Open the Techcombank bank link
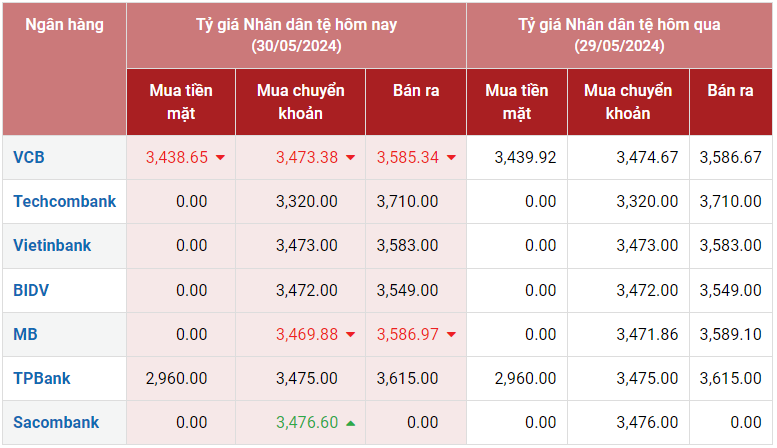Screen dimensions: 777x448 click(x=64, y=201)
